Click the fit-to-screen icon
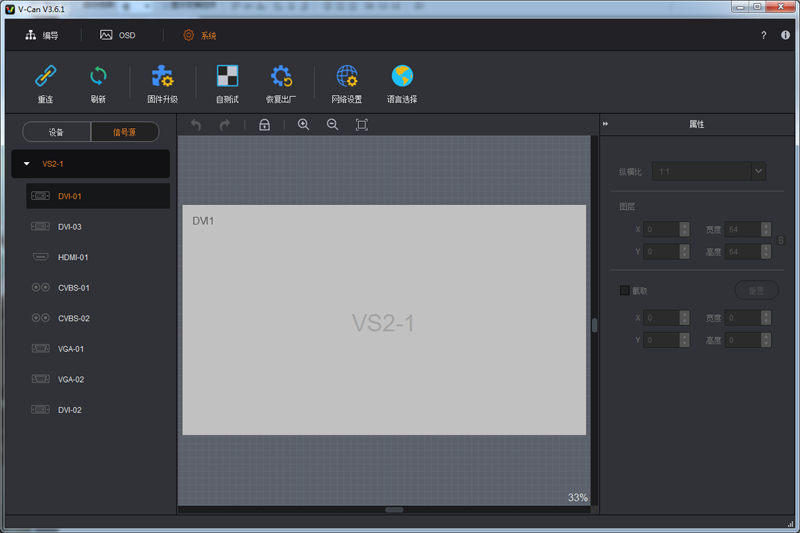 (362, 125)
